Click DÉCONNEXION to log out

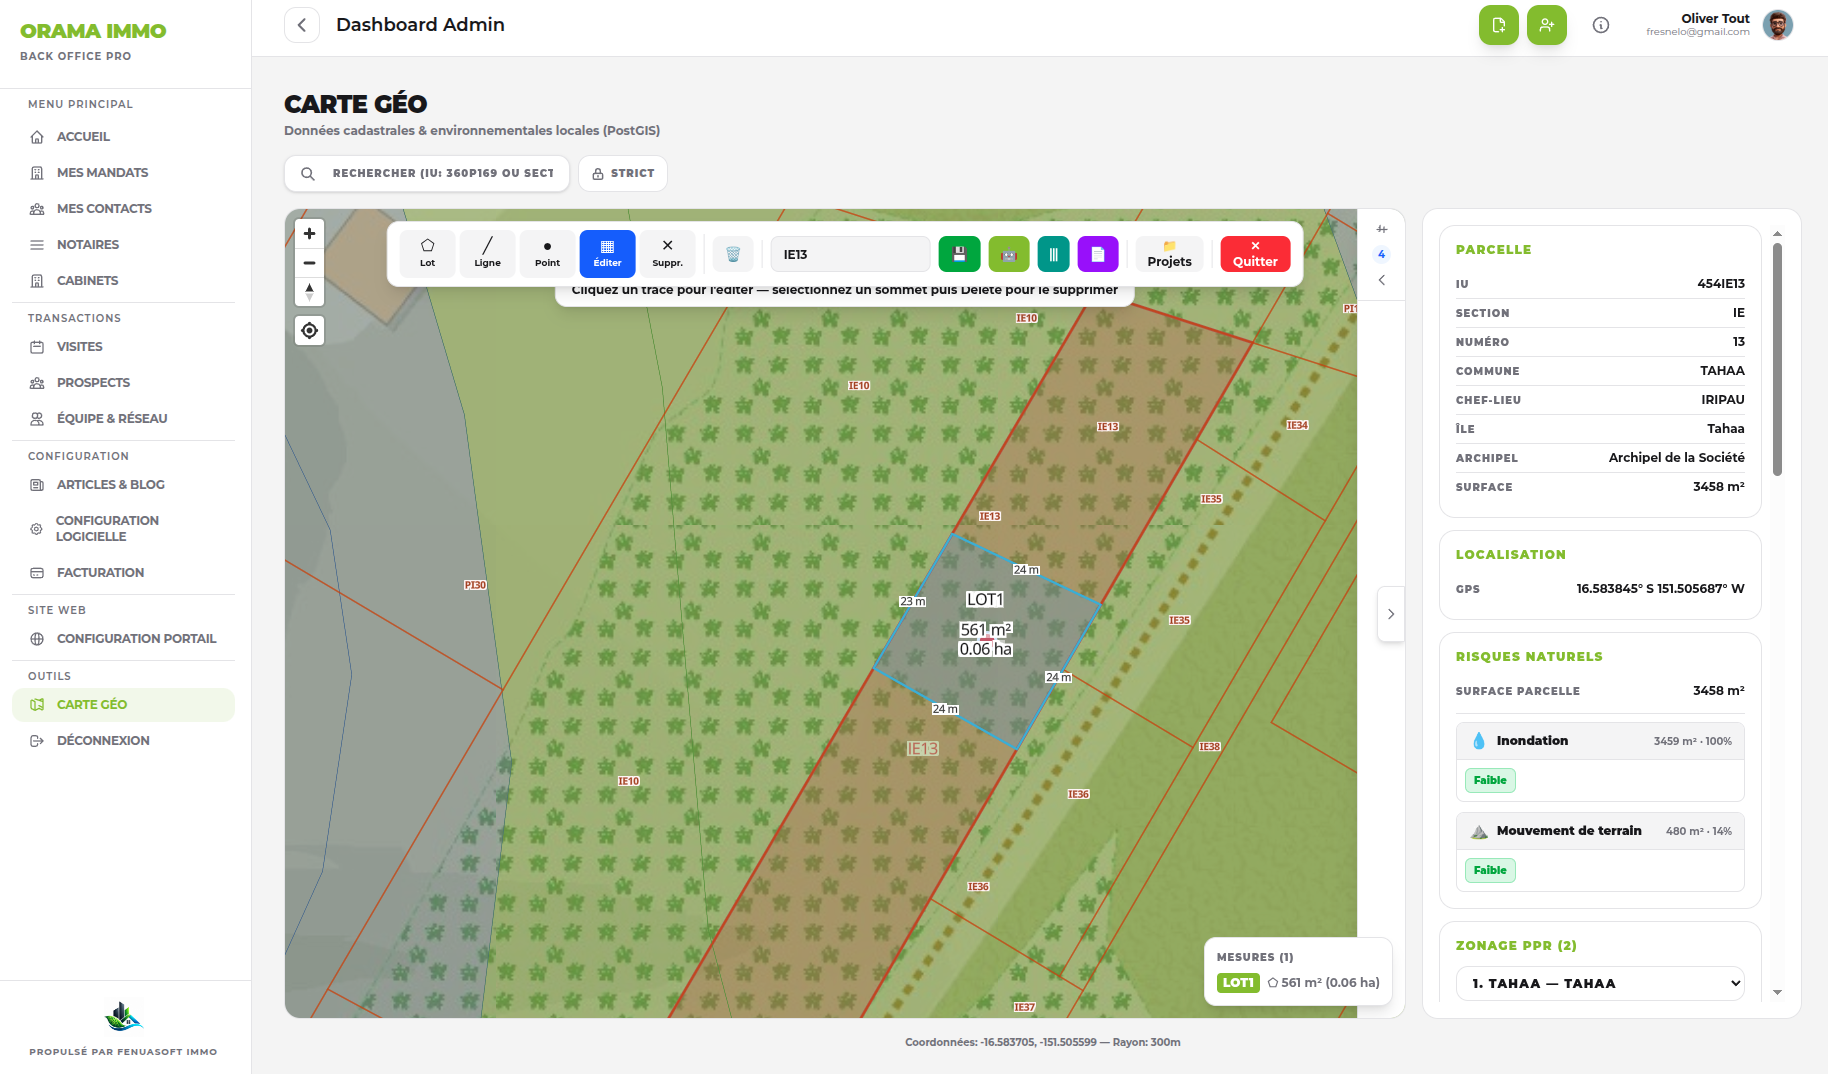(x=123, y=741)
